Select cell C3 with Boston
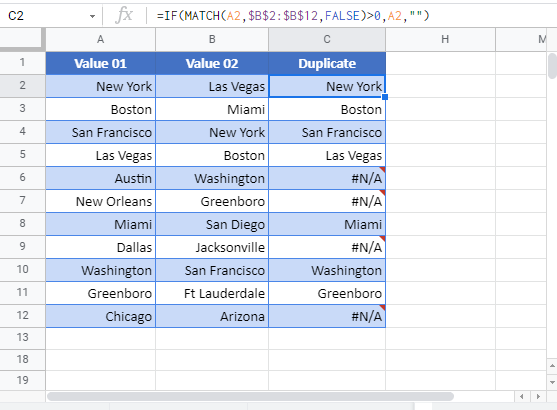This screenshot has width=557, height=410. pos(327,109)
